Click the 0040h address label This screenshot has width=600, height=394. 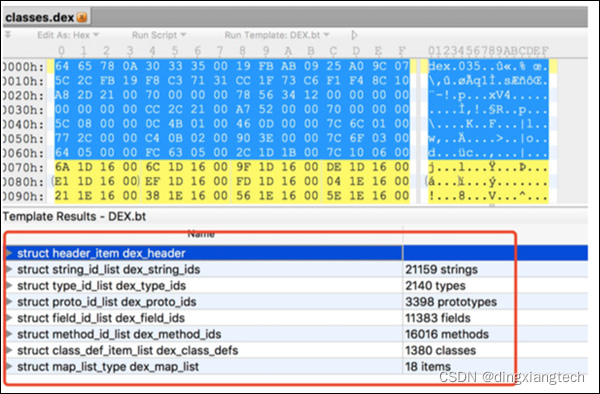point(23,124)
